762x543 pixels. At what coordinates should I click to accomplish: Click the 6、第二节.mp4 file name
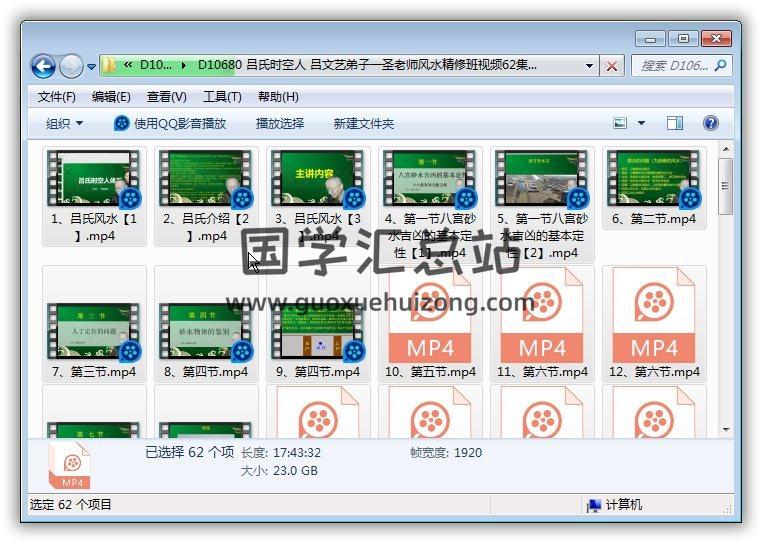coord(654,219)
